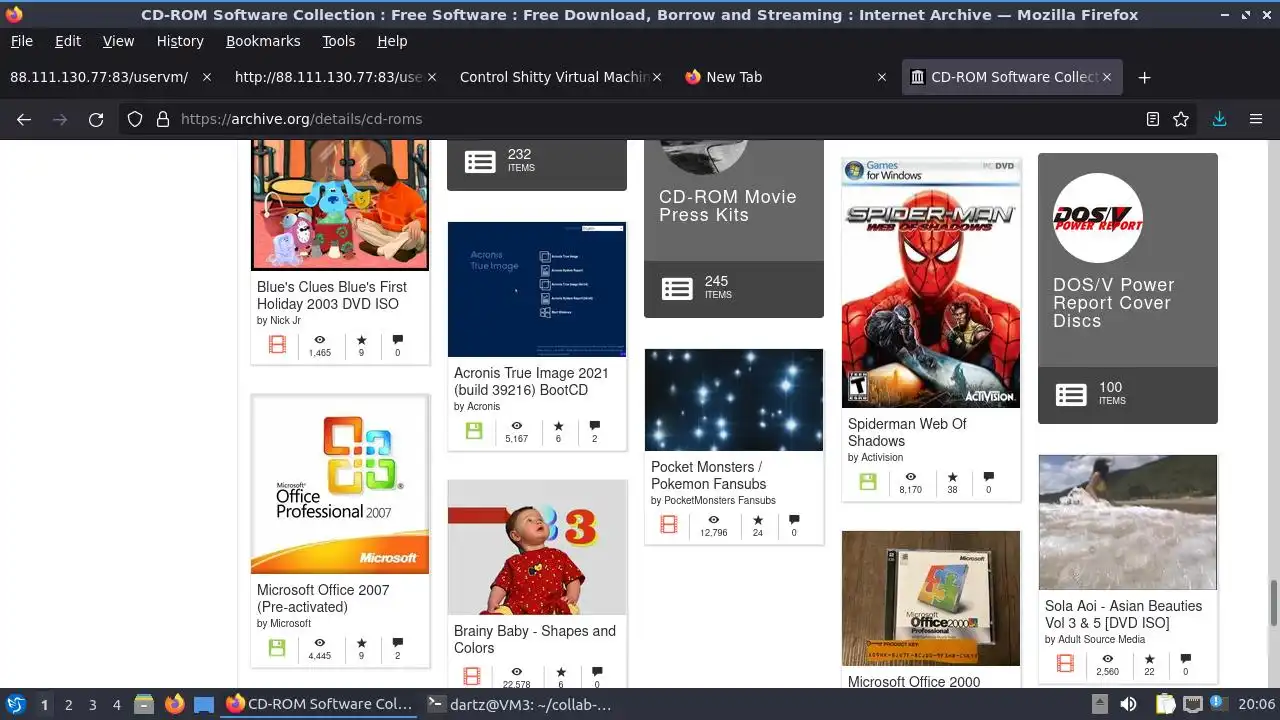Click the page vertical scrollbar thumb
This screenshot has height=720, width=1280.
[x=1273, y=602]
